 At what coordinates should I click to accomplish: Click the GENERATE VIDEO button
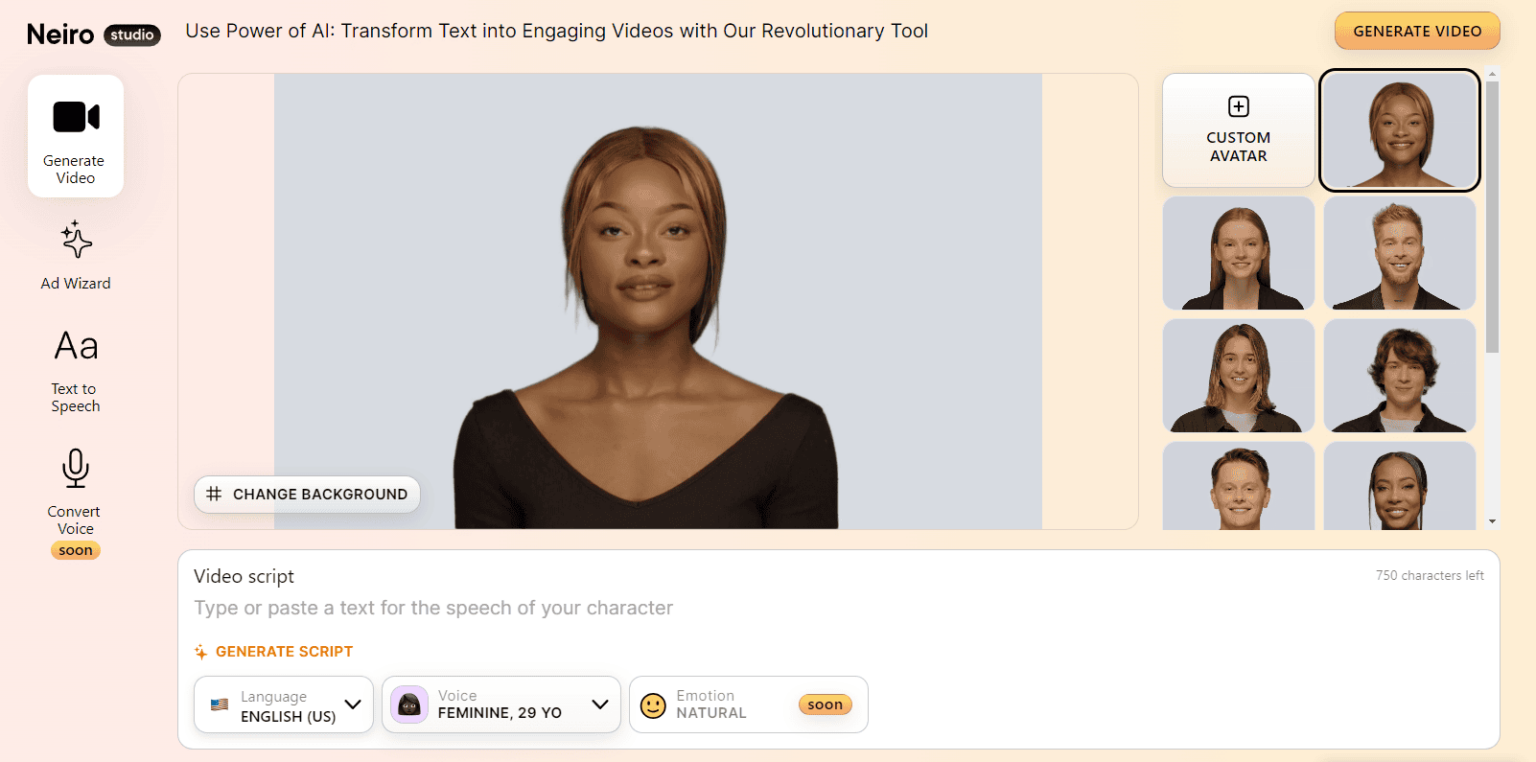pyautogui.click(x=1416, y=30)
